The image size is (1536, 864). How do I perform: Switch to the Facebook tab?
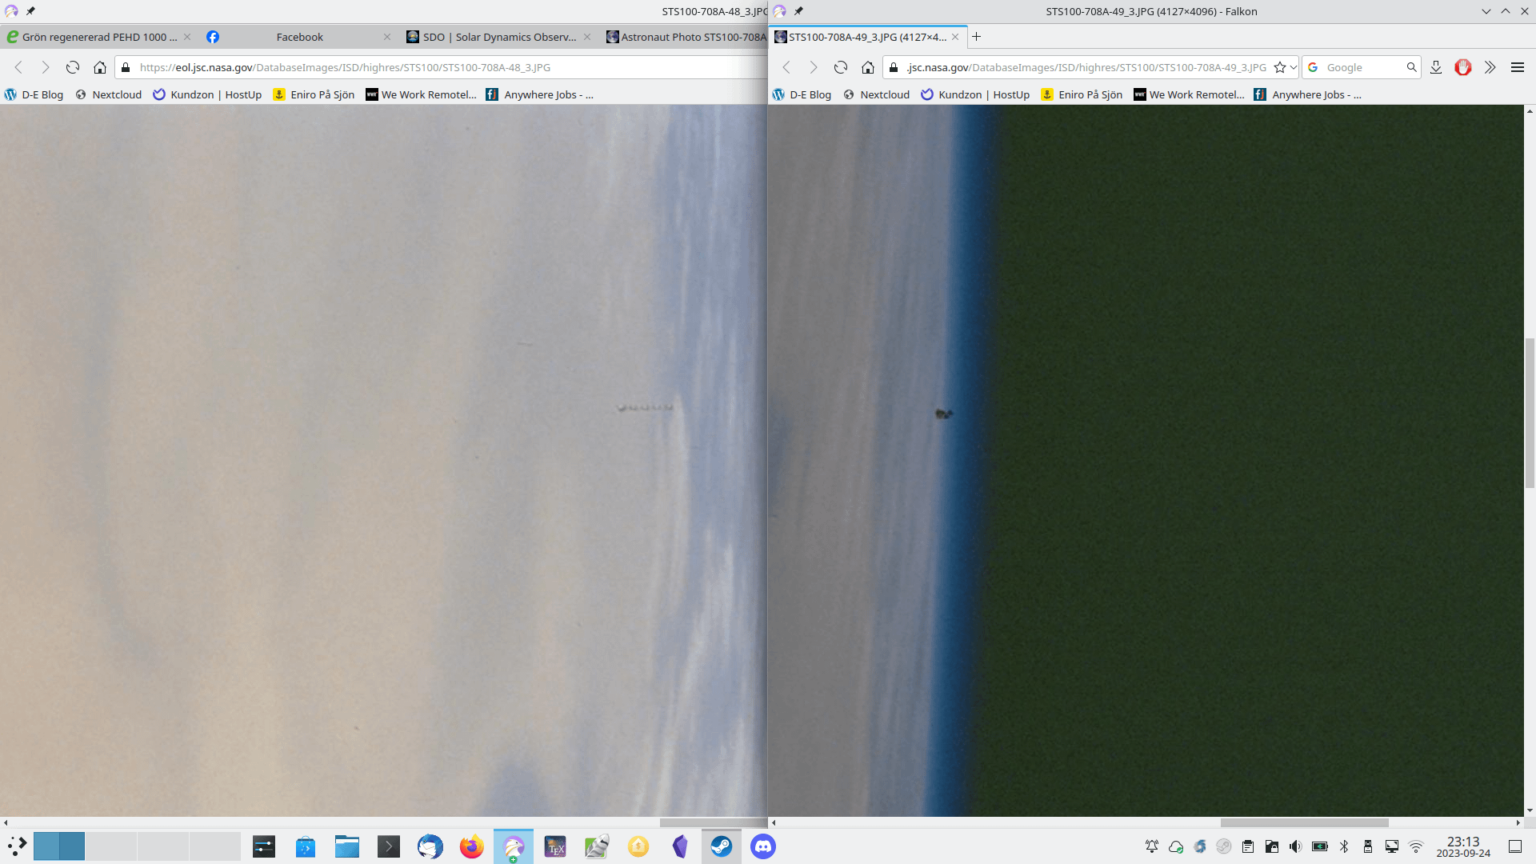point(299,37)
